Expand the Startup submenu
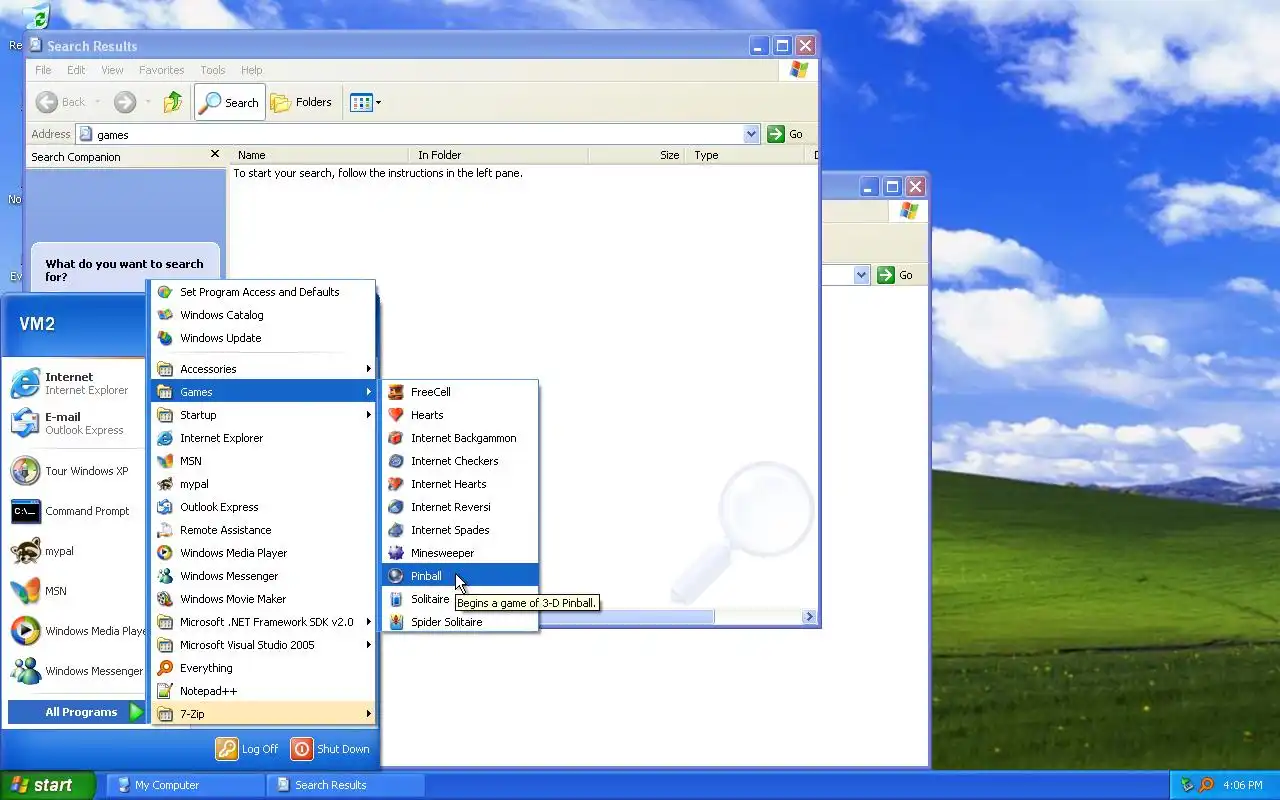 (263, 415)
